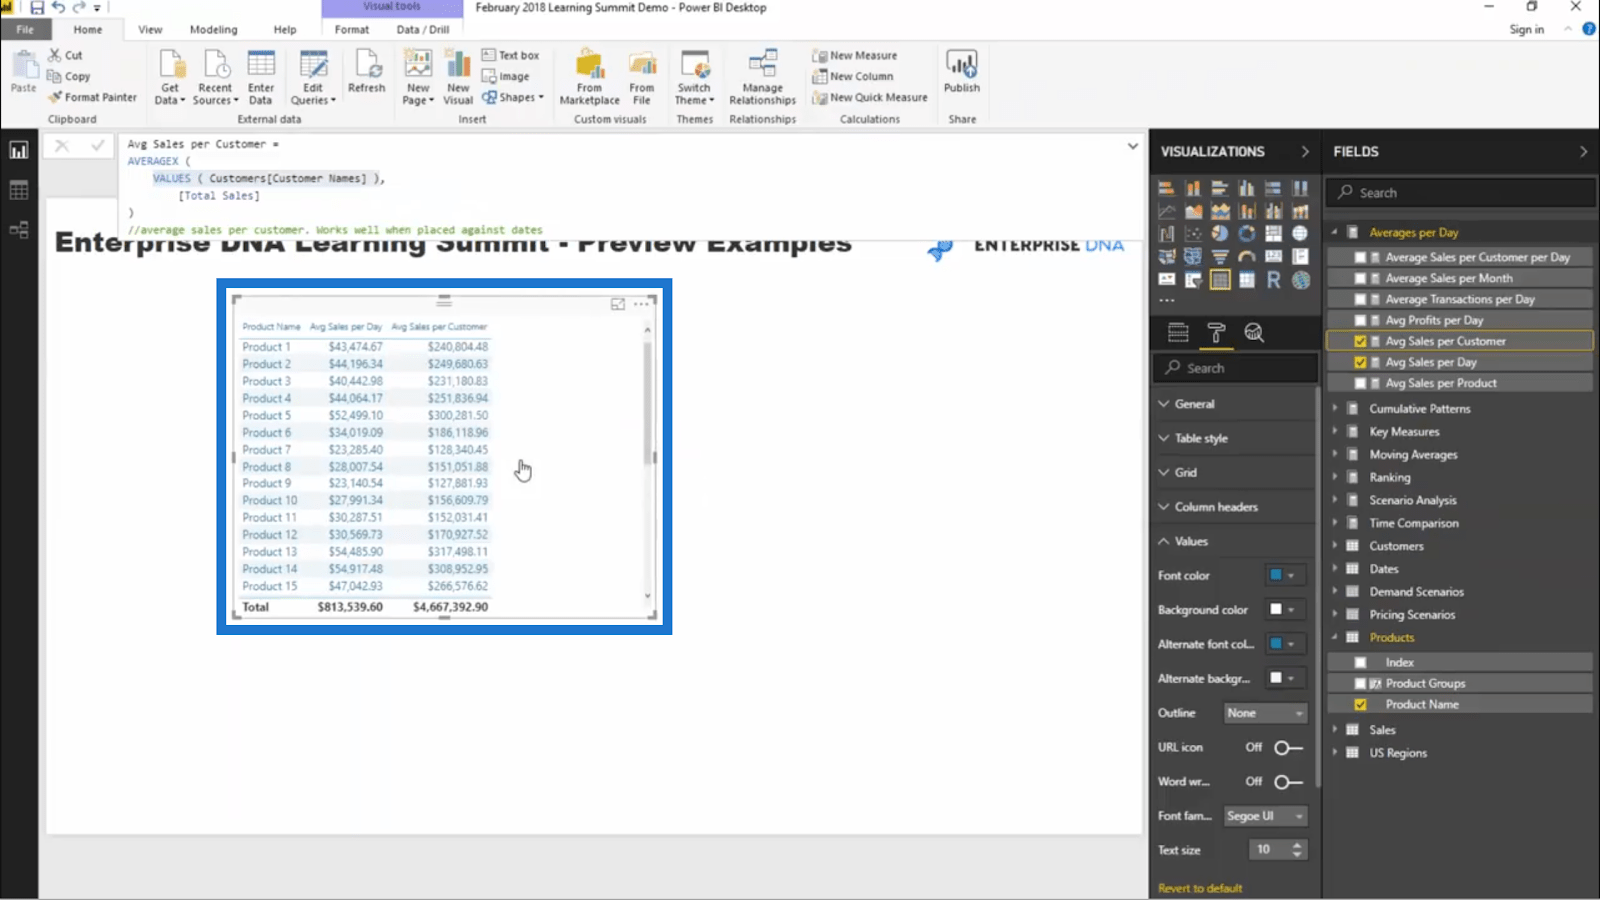Switch to the Data / Drill tab
Screen dimensions: 1600x900
tap(423, 29)
